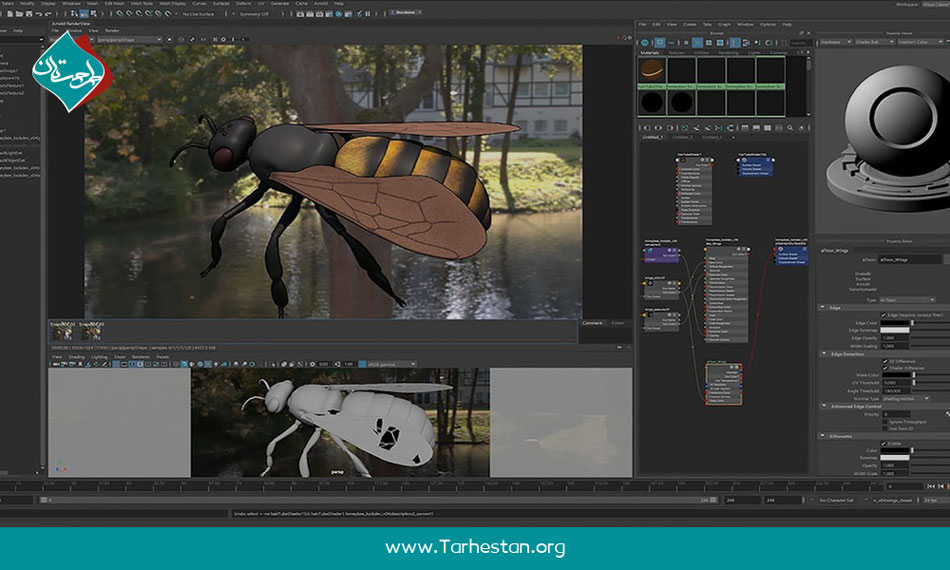Click the Save Scene disk icon
Viewport: 950px width, 570px height.
point(28,13)
